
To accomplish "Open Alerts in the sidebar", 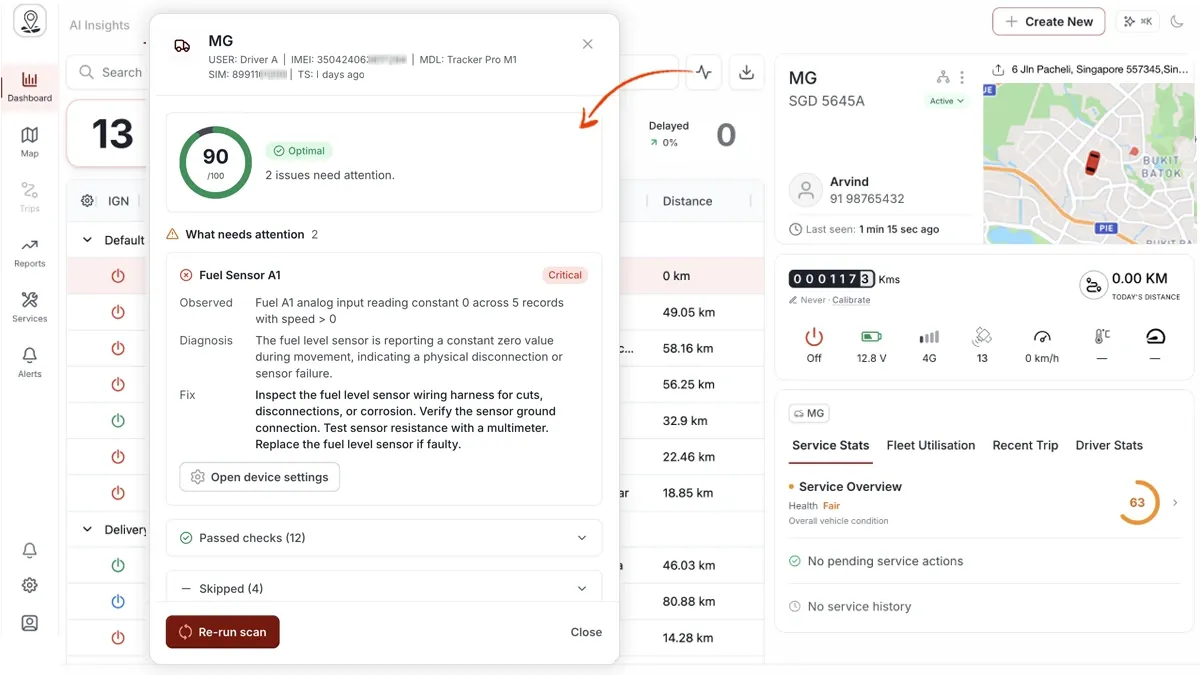I will (x=30, y=362).
